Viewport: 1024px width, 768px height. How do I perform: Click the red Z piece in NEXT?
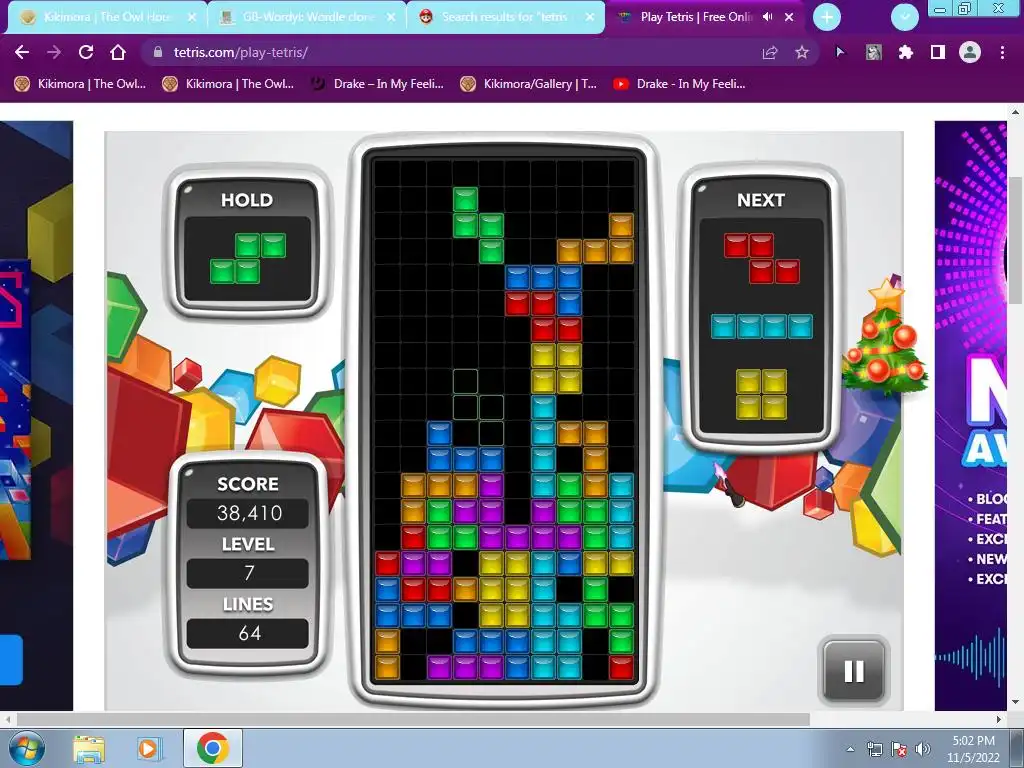(761, 259)
